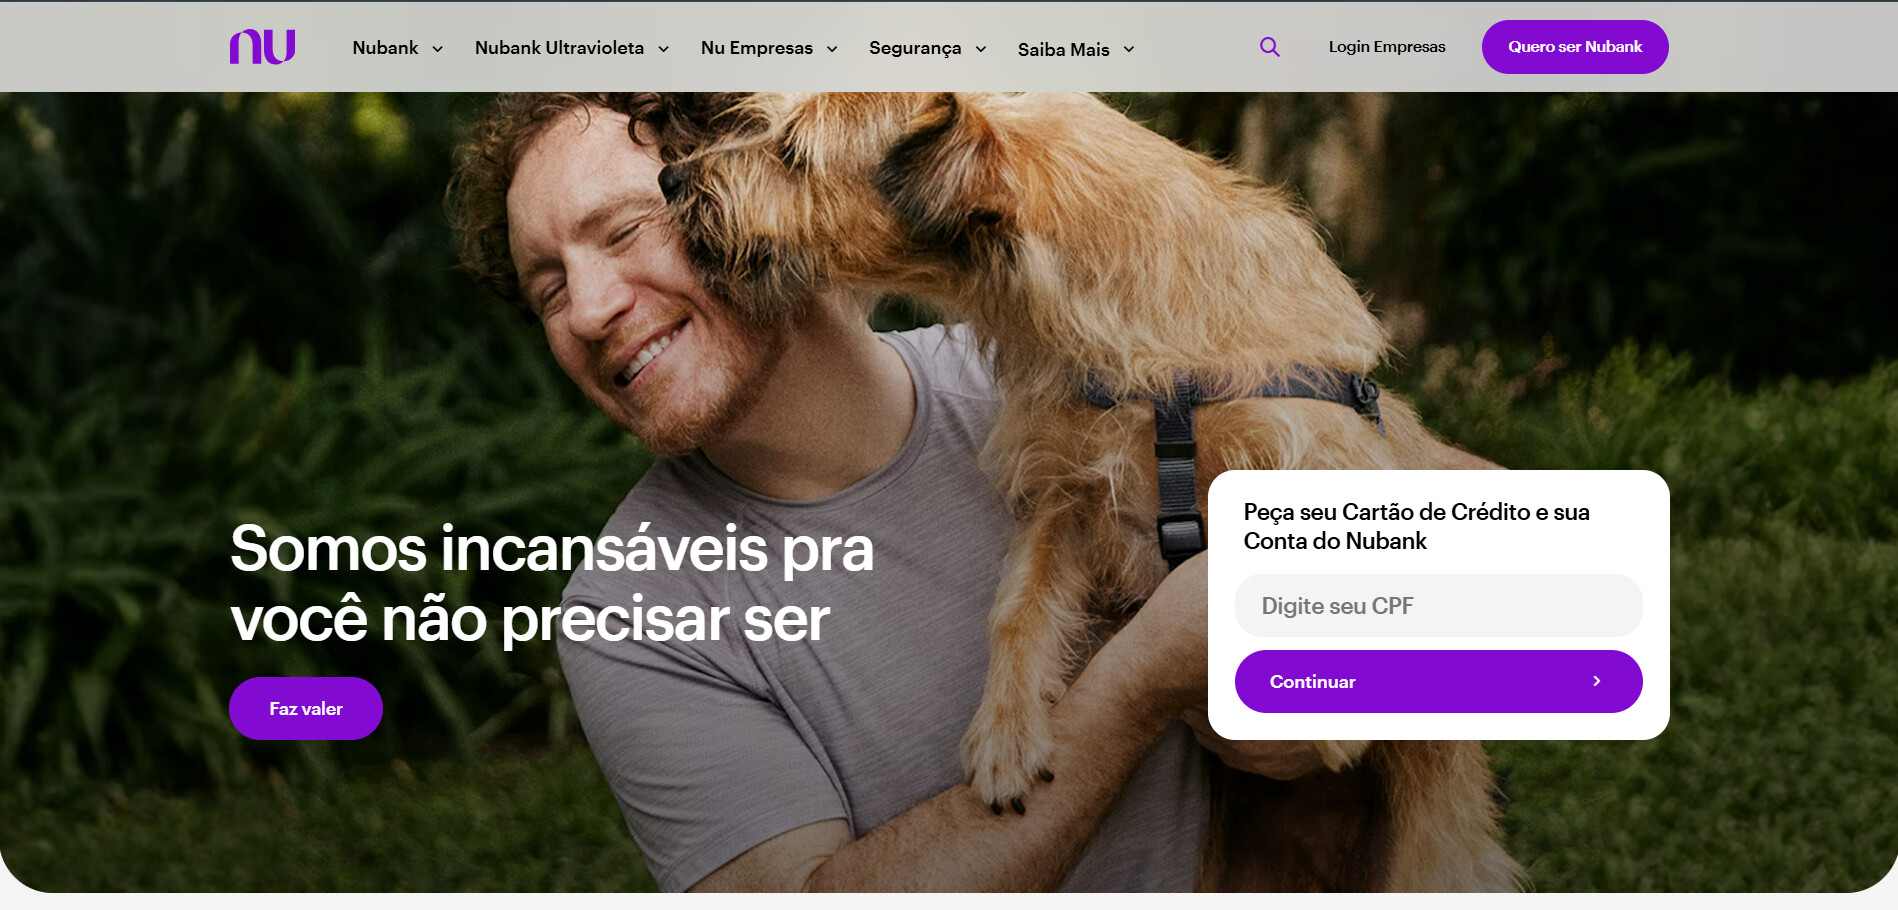The image size is (1898, 910).
Task: Expand the Segurança dropdown chevron
Action: pyautogui.click(x=981, y=49)
